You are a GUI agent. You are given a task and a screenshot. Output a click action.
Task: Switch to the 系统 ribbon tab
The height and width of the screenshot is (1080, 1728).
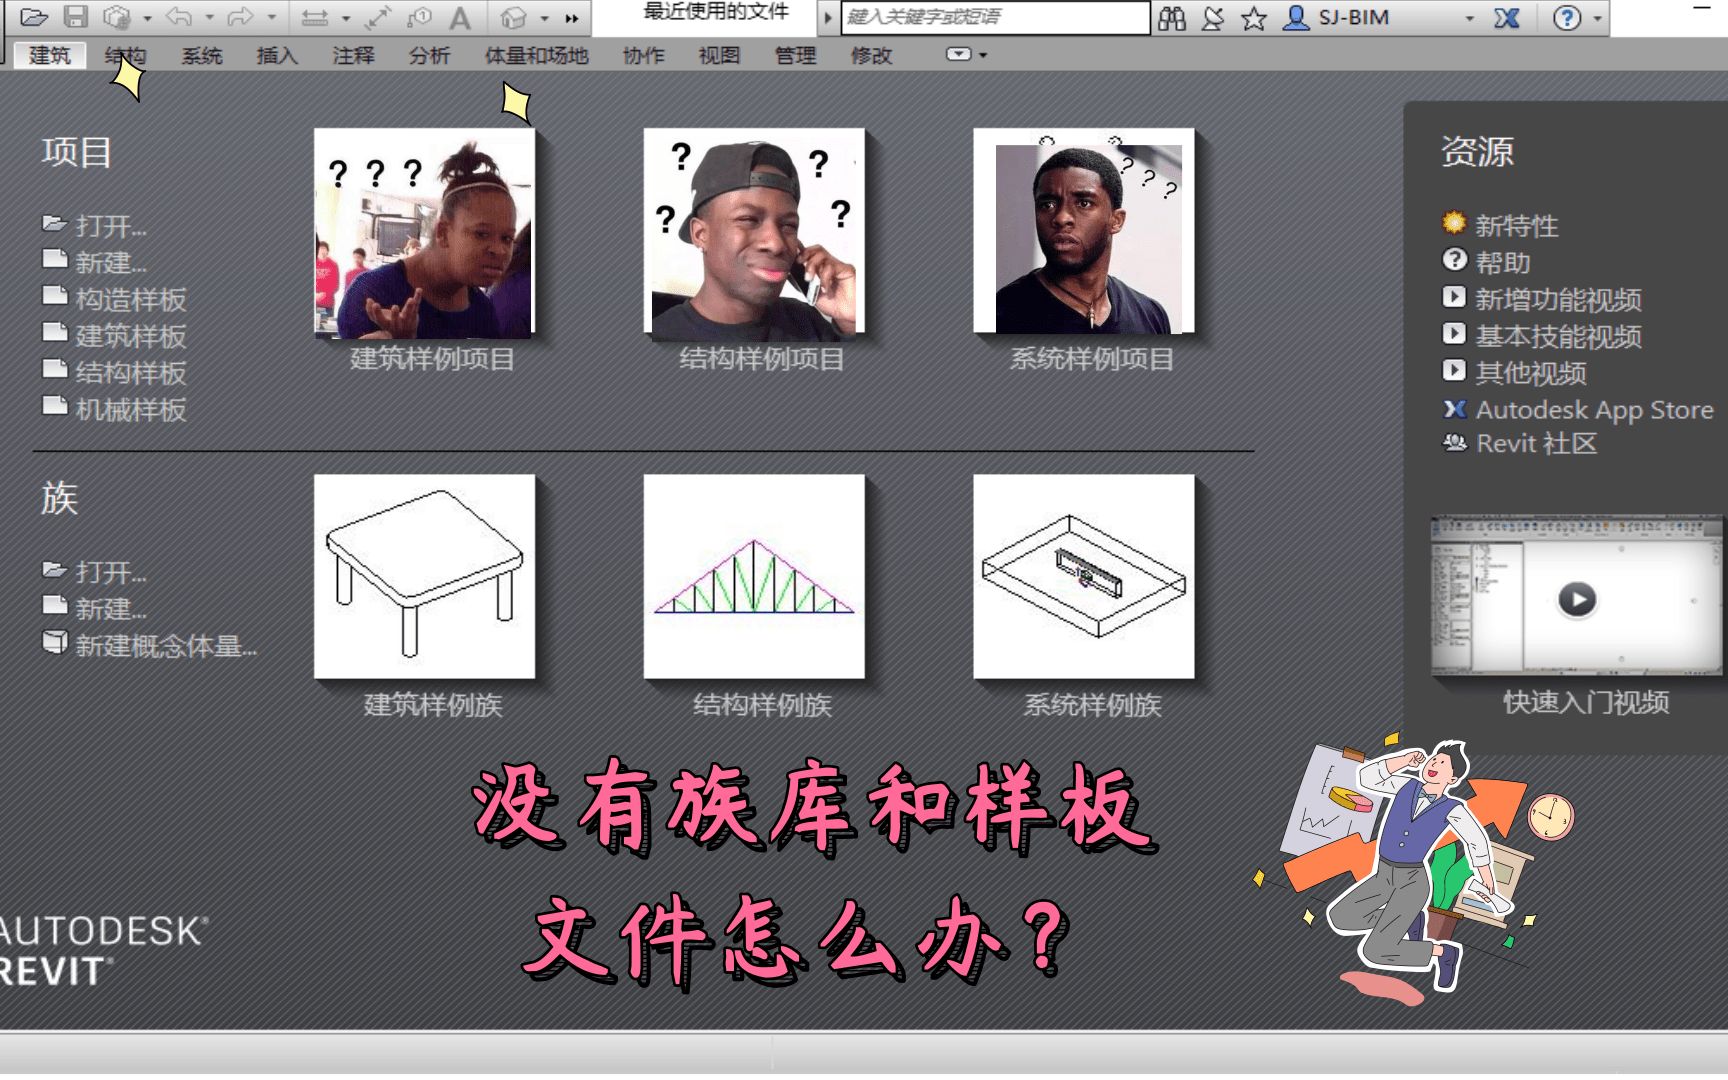pyautogui.click(x=202, y=55)
